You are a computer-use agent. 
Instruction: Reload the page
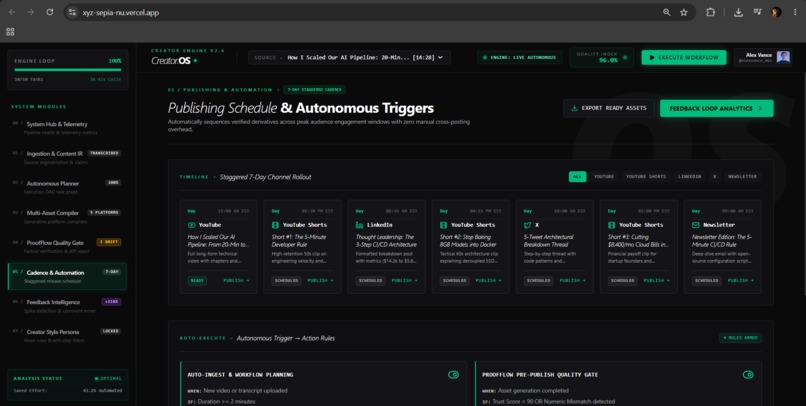pos(50,12)
